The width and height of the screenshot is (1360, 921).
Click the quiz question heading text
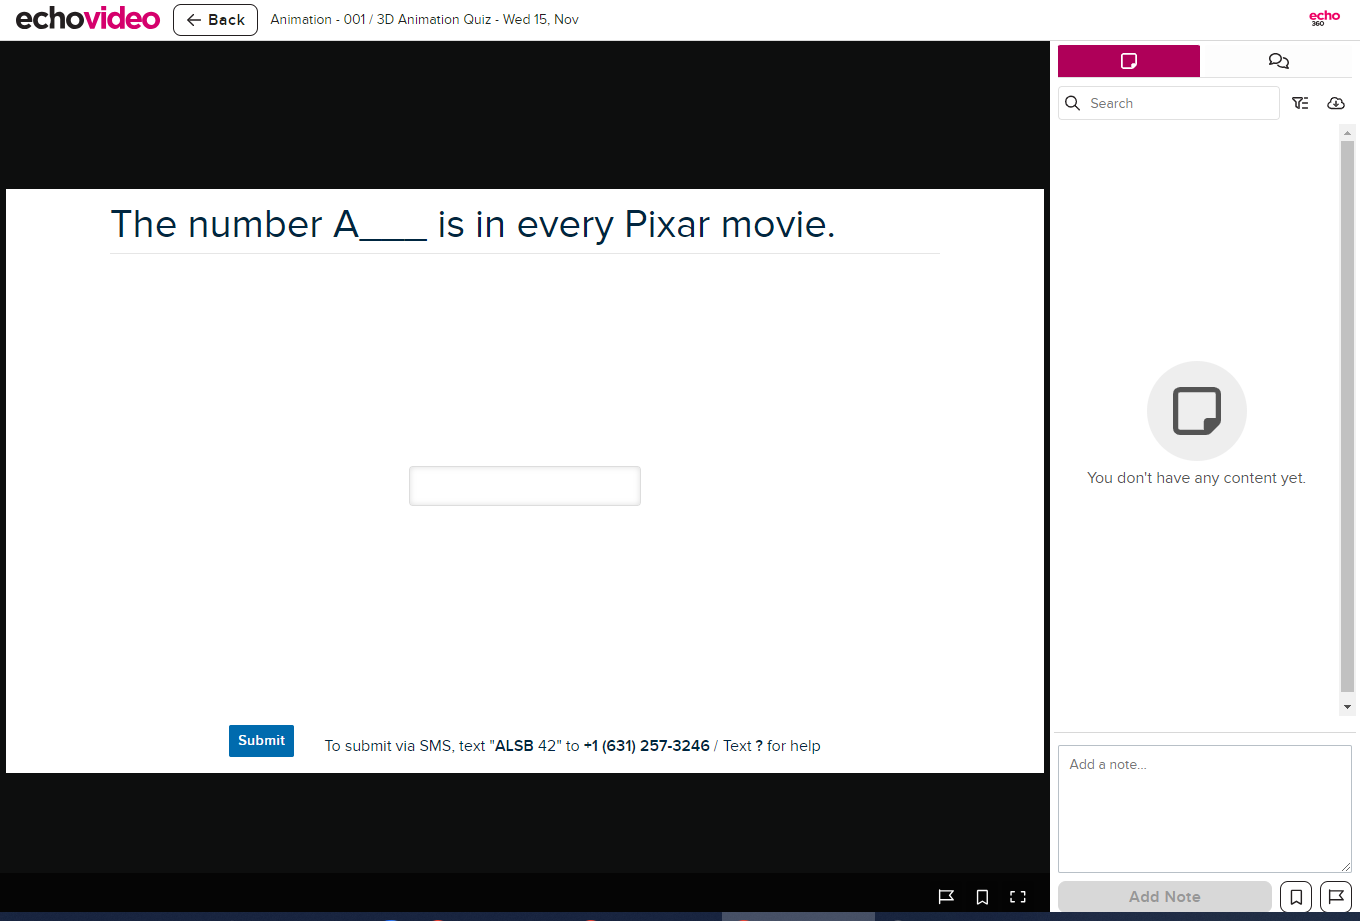click(473, 225)
